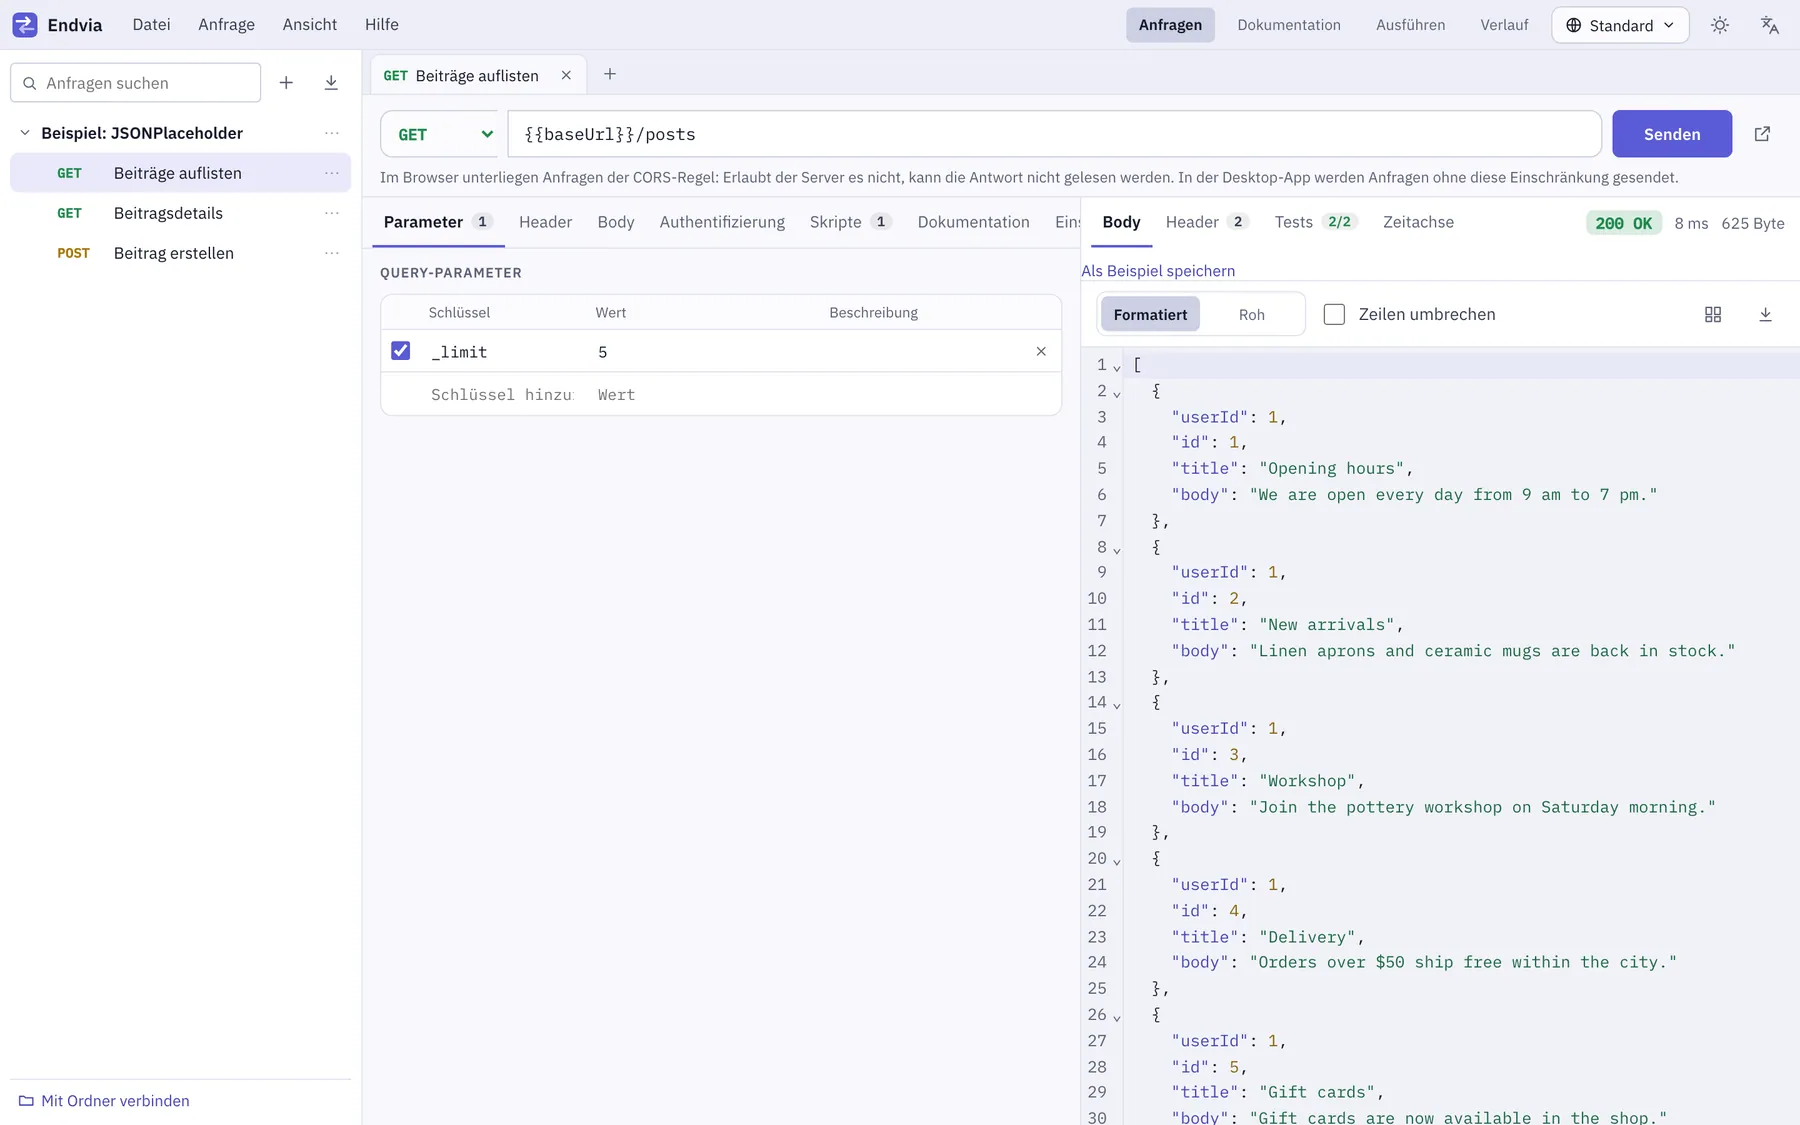Viewport: 1800px width, 1125px height.
Task: Fold JSON line 1 array
Action: (x=1117, y=367)
